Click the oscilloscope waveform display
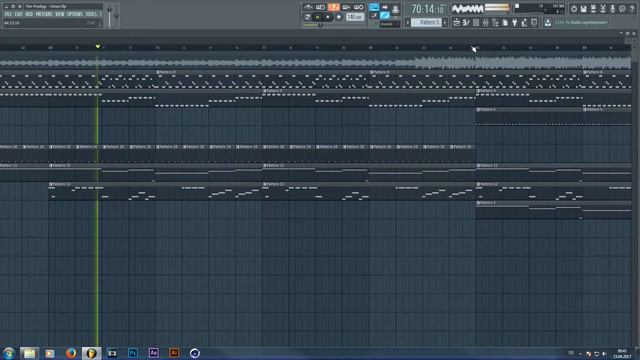This screenshot has width=640, height=360. pos(468,9)
